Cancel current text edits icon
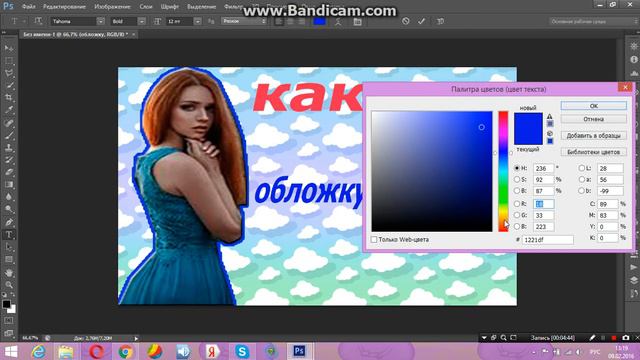Viewport: 640px width, 360px height. click(405, 21)
